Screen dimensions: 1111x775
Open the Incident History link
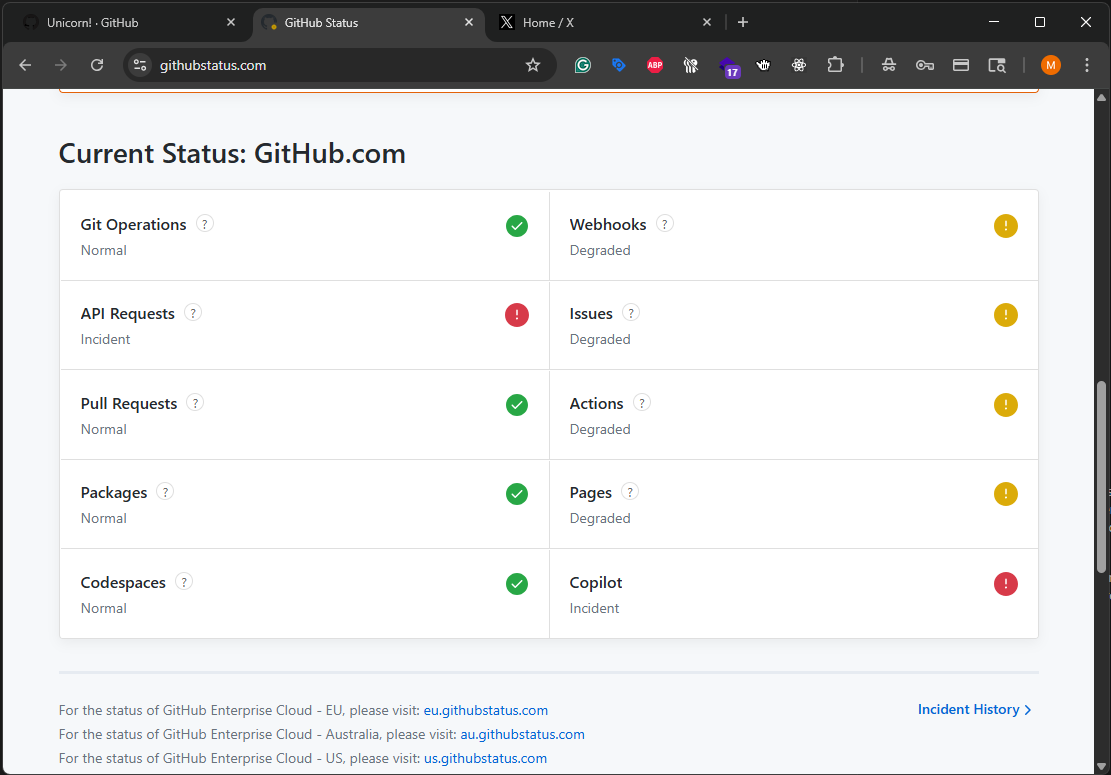[974, 709]
